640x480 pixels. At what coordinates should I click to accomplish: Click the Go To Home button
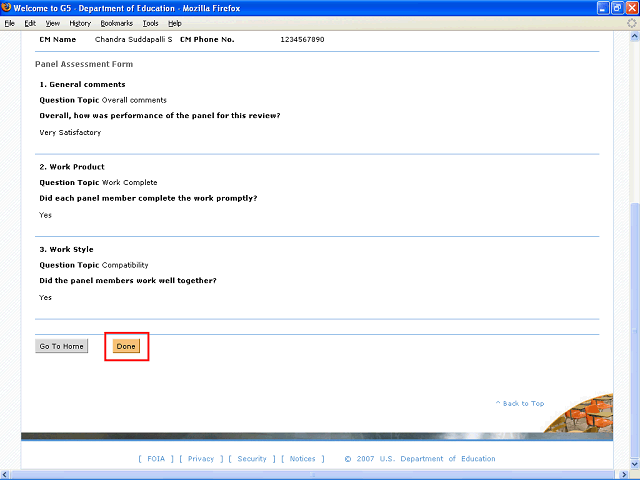pyautogui.click(x=62, y=346)
